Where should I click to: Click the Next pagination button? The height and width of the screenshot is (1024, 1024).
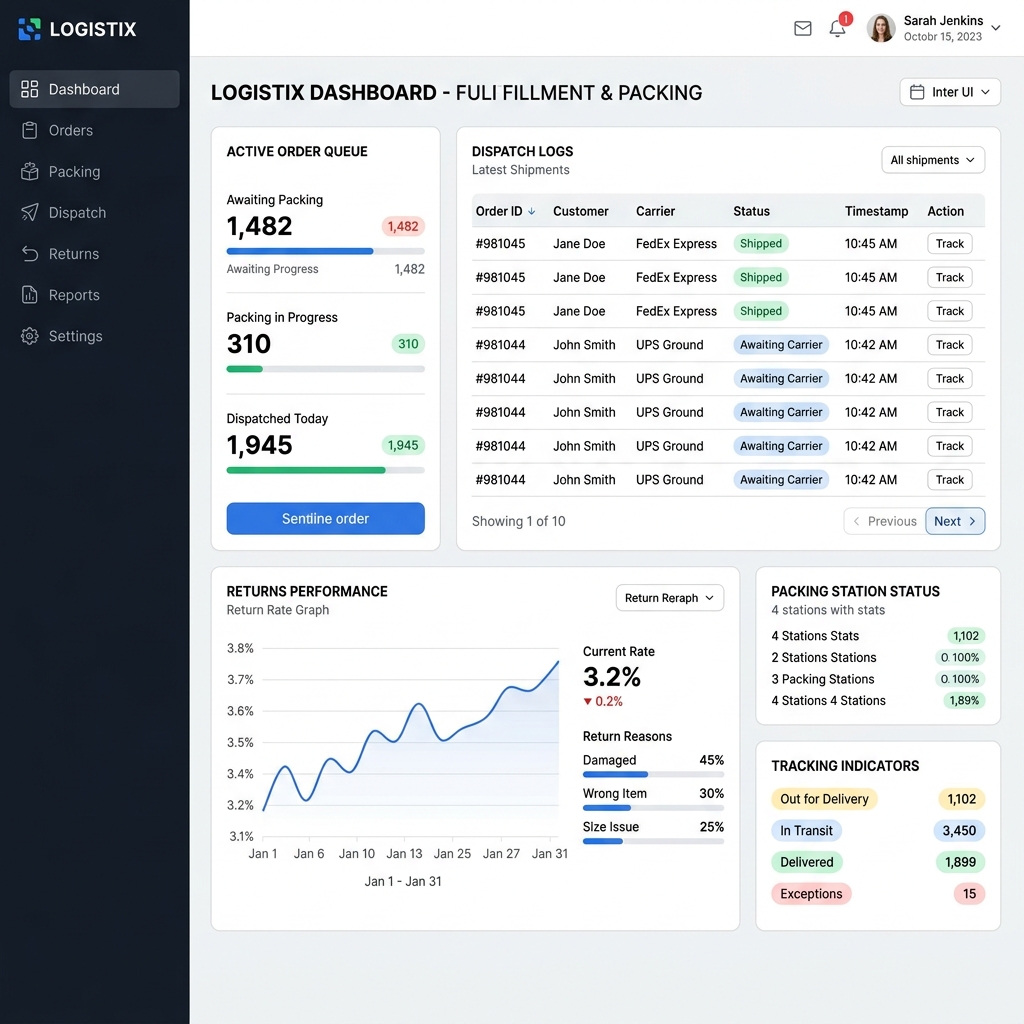click(x=955, y=521)
